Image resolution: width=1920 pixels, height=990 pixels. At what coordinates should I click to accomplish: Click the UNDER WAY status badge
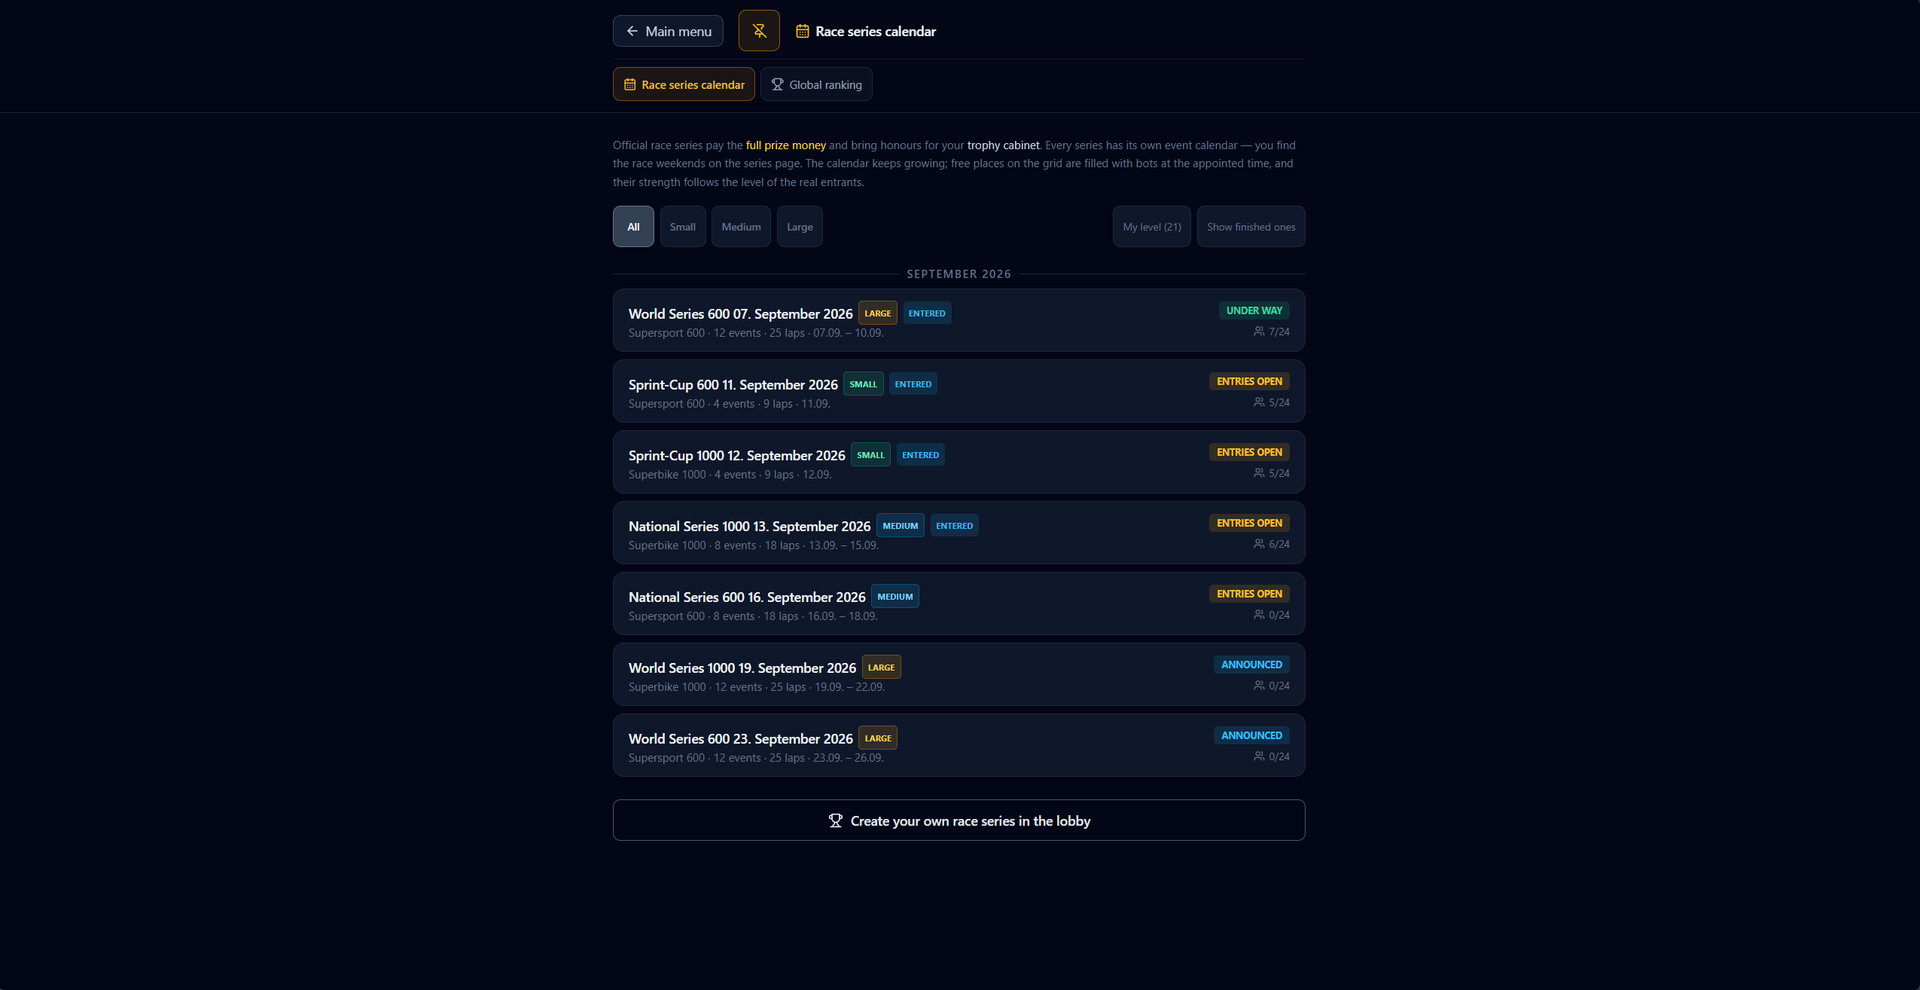1254,311
